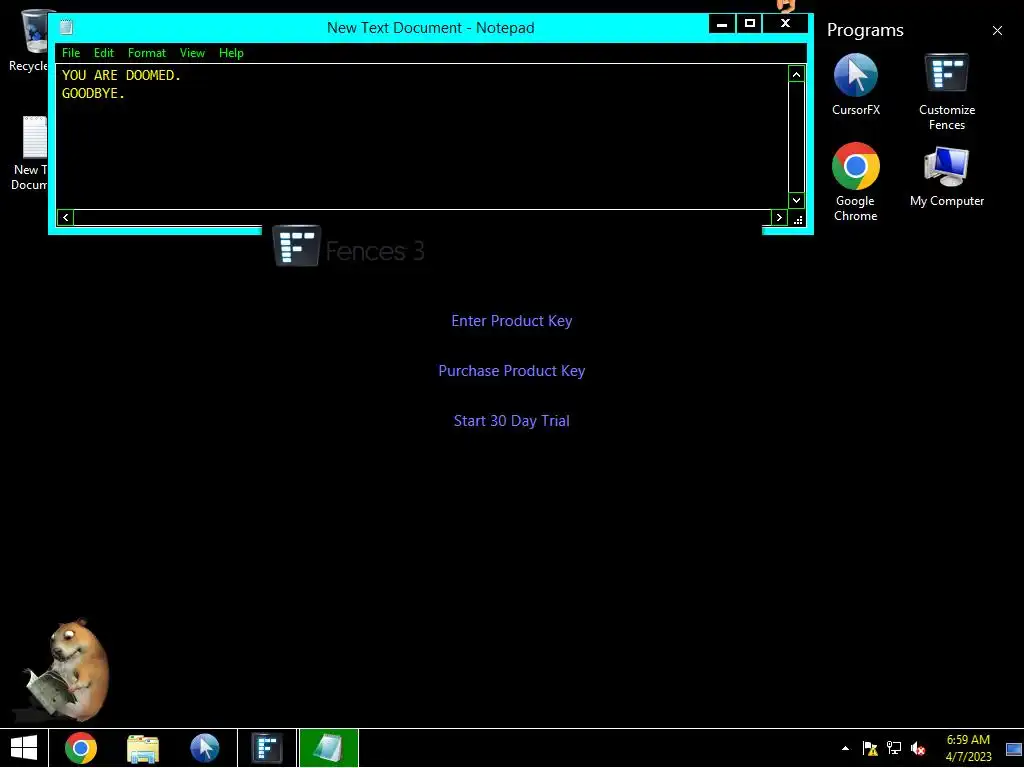Click Notepad title bar document icon
1024x768 pixels.
(66, 27)
